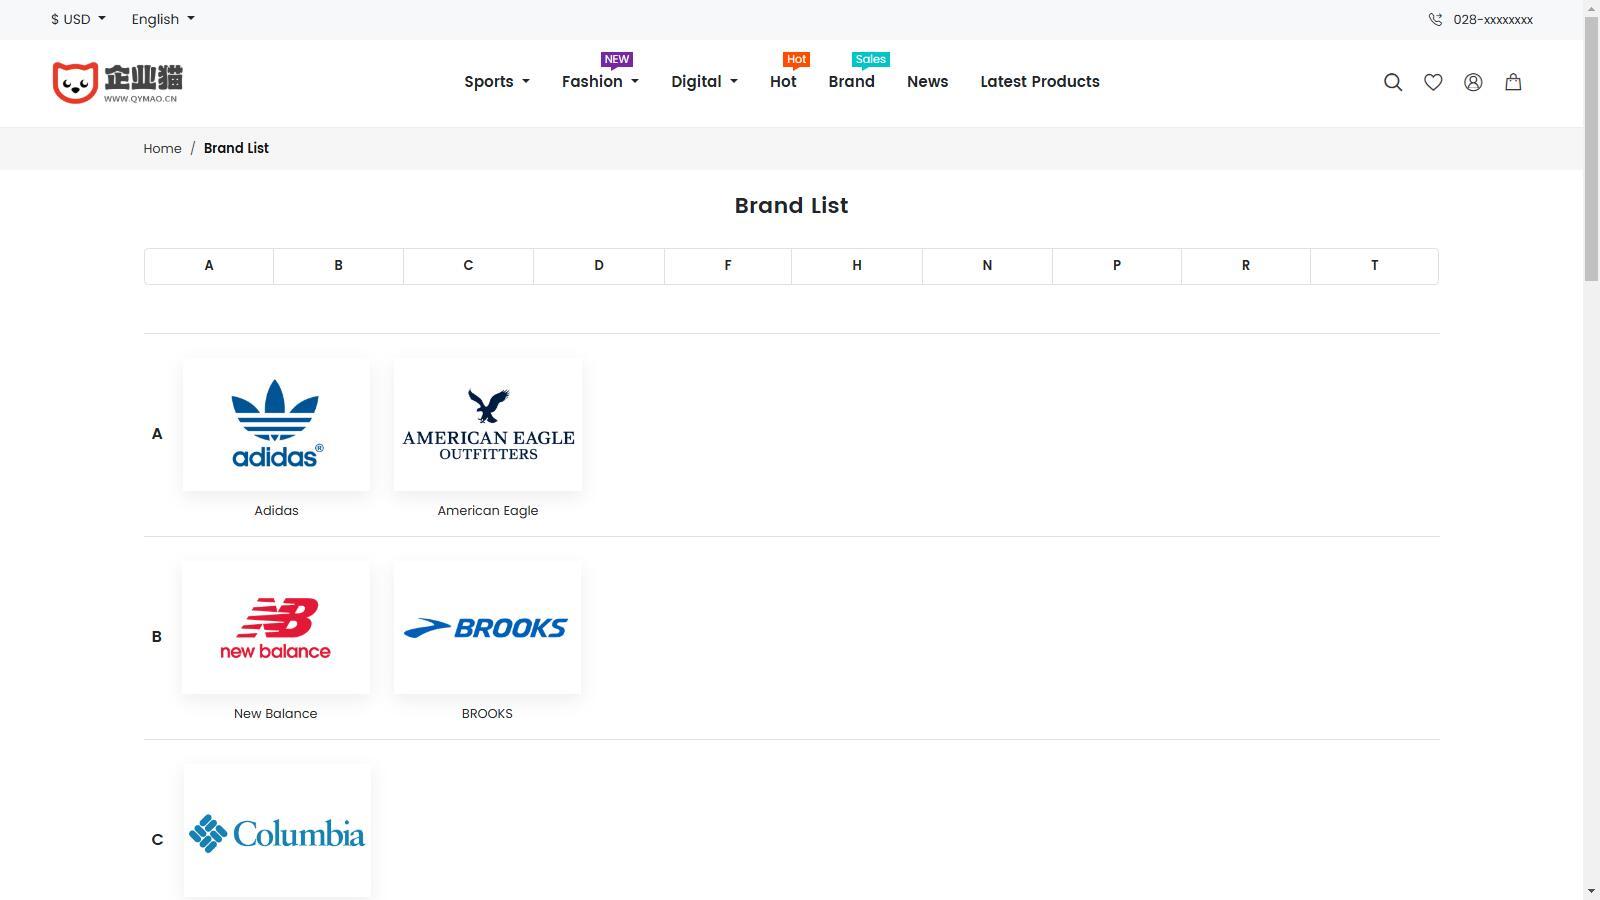Screen dimensions: 1600x900
Task: Open the Hot menu item
Action: pyautogui.click(x=783, y=82)
